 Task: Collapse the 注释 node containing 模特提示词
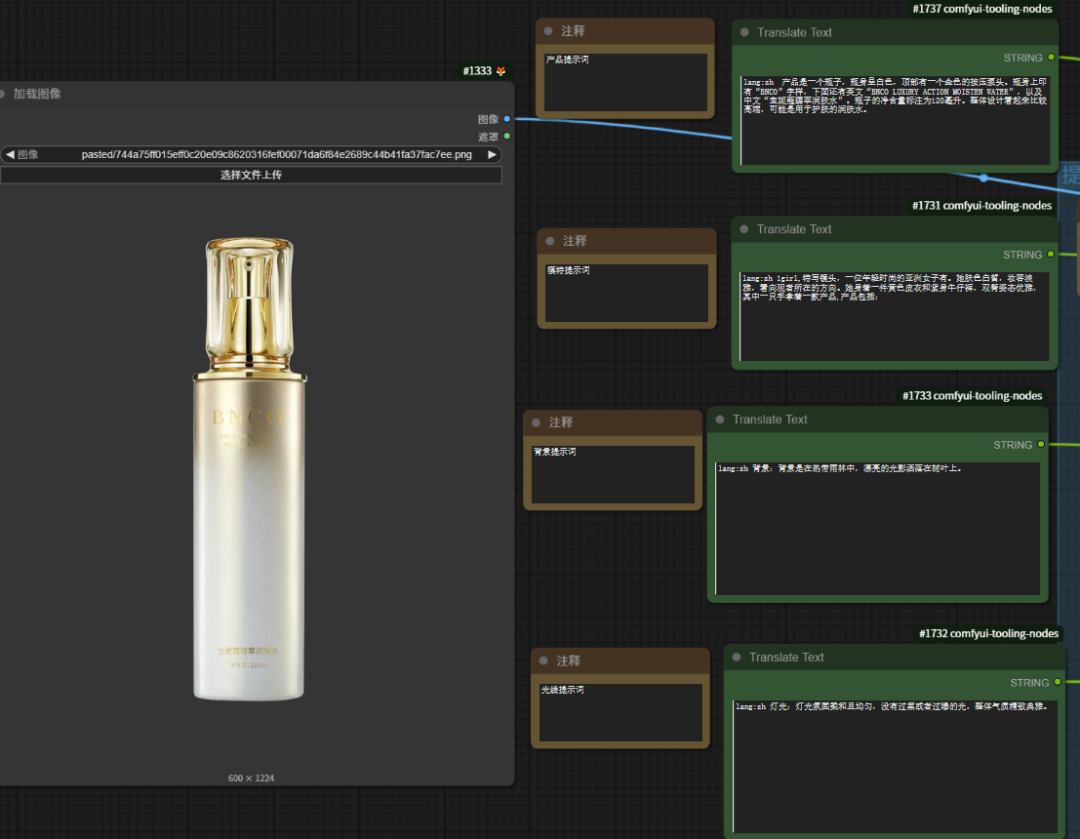[x=550, y=241]
